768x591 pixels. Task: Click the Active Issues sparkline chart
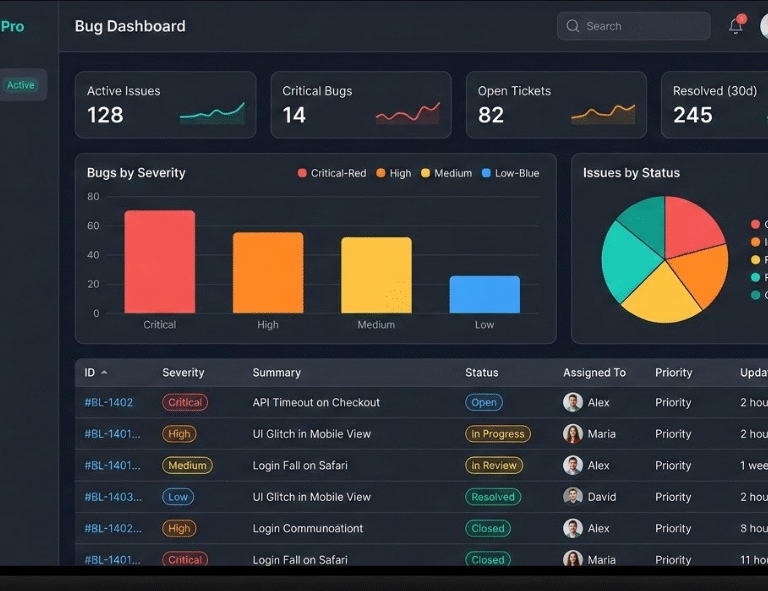click(x=212, y=113)
